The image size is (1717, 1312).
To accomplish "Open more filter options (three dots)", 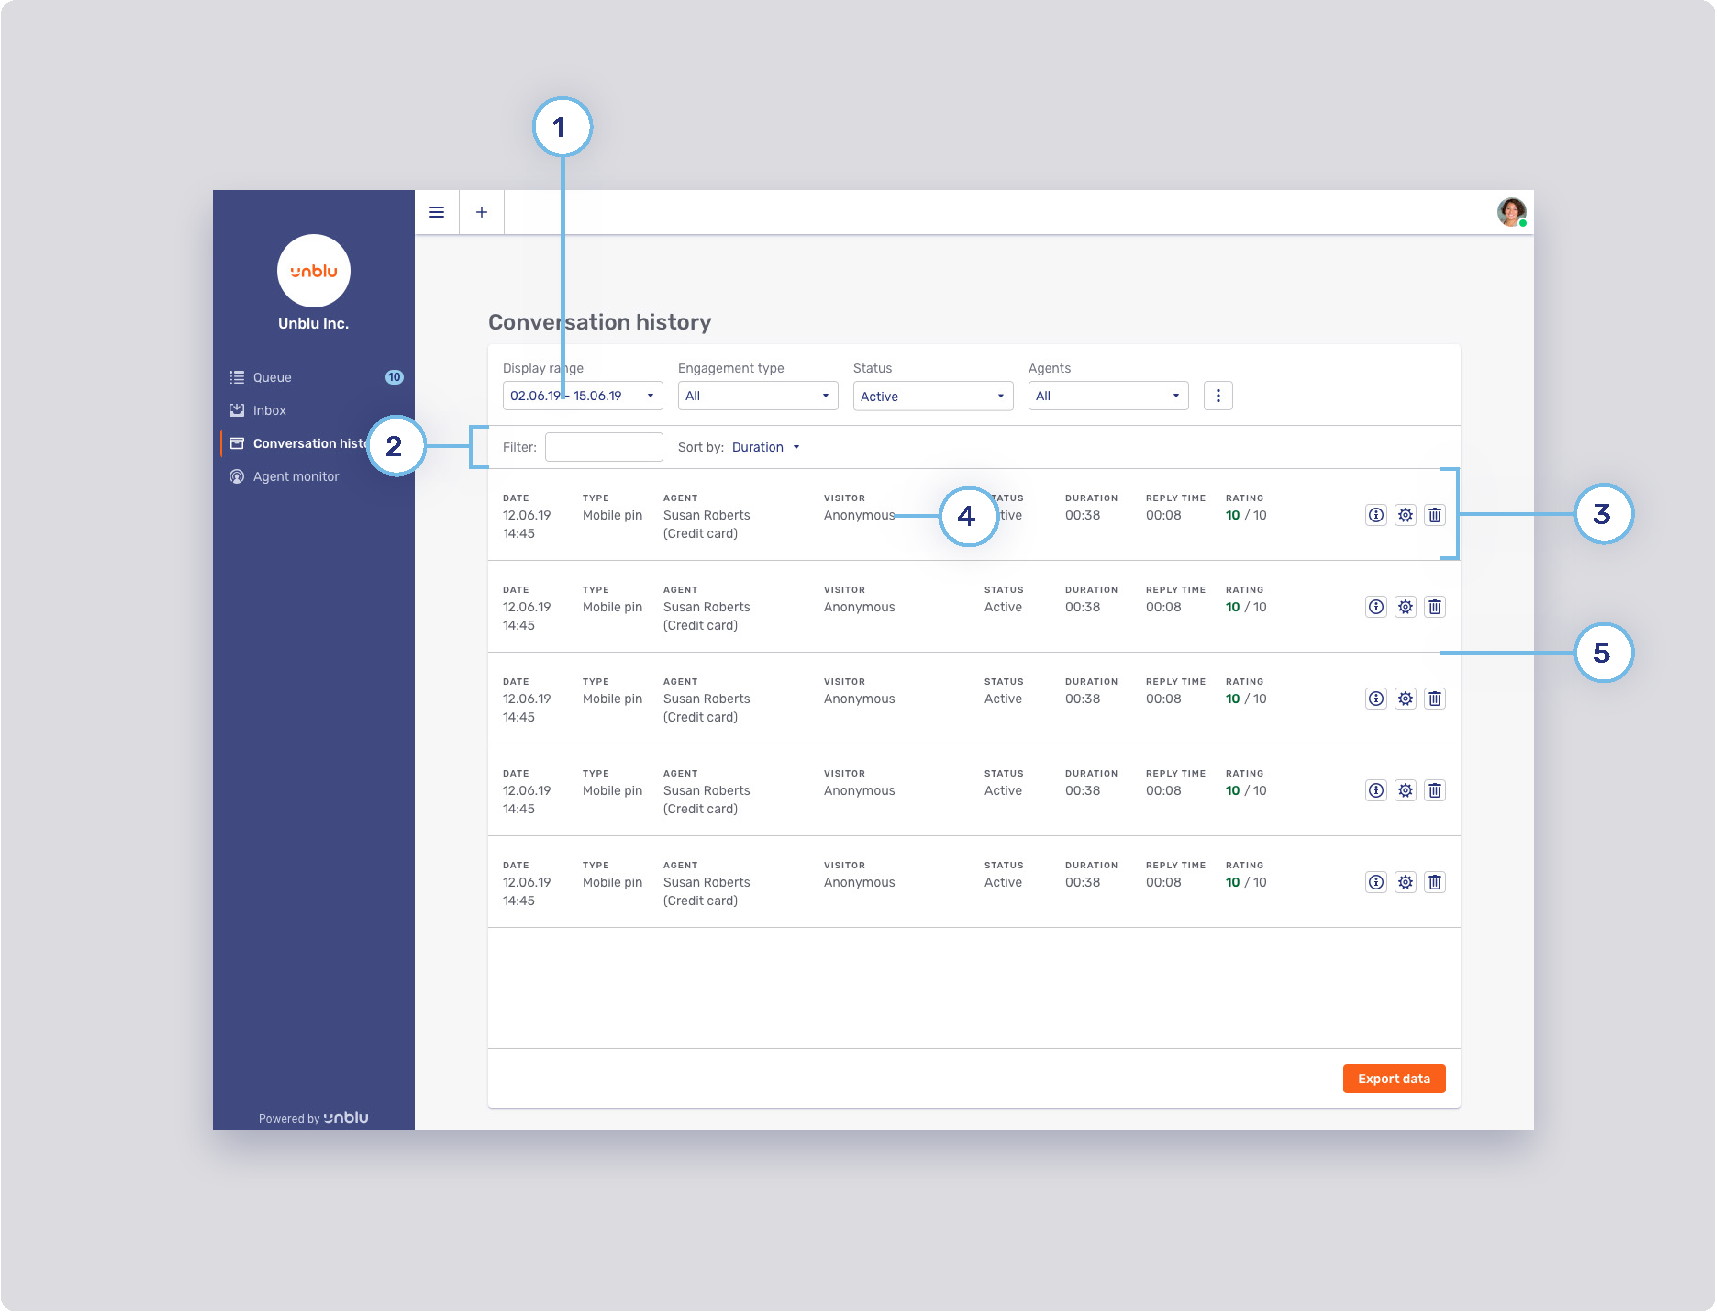I will tap(1218, 396).
